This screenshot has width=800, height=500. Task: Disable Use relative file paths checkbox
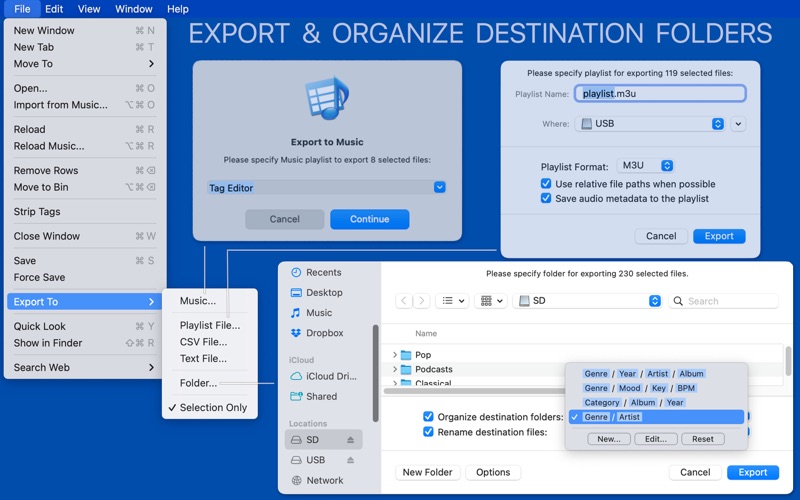point(546,184)
